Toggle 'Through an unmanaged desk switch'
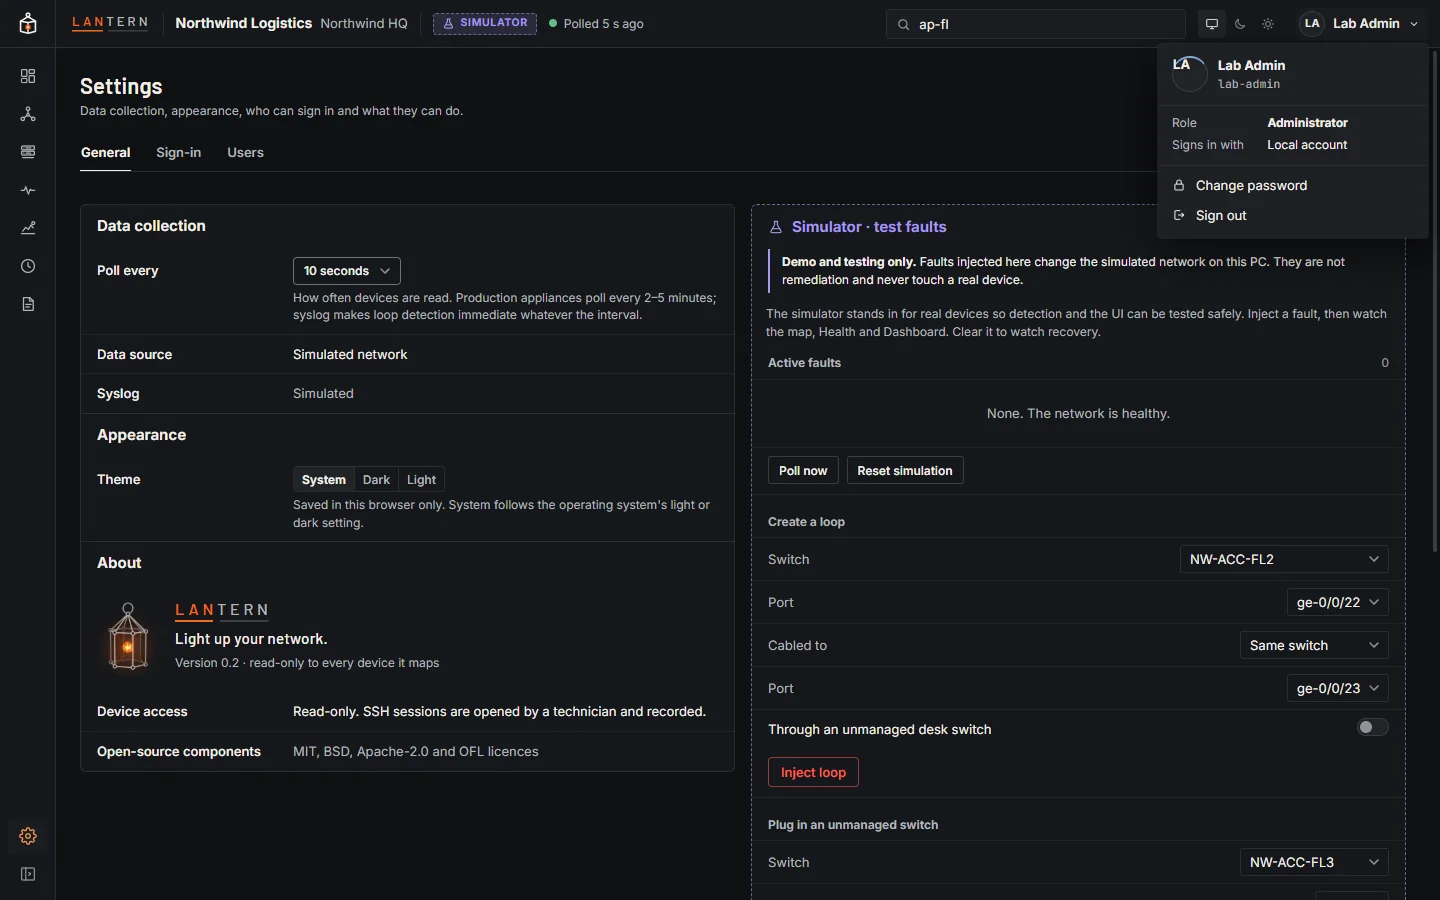 click(x=1372, y=727)
